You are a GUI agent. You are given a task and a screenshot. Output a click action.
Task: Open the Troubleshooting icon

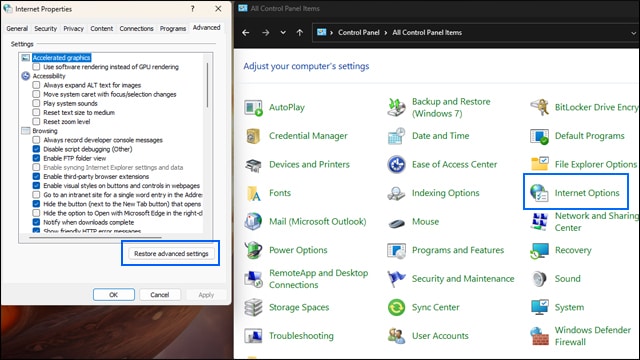click(253, 336)
